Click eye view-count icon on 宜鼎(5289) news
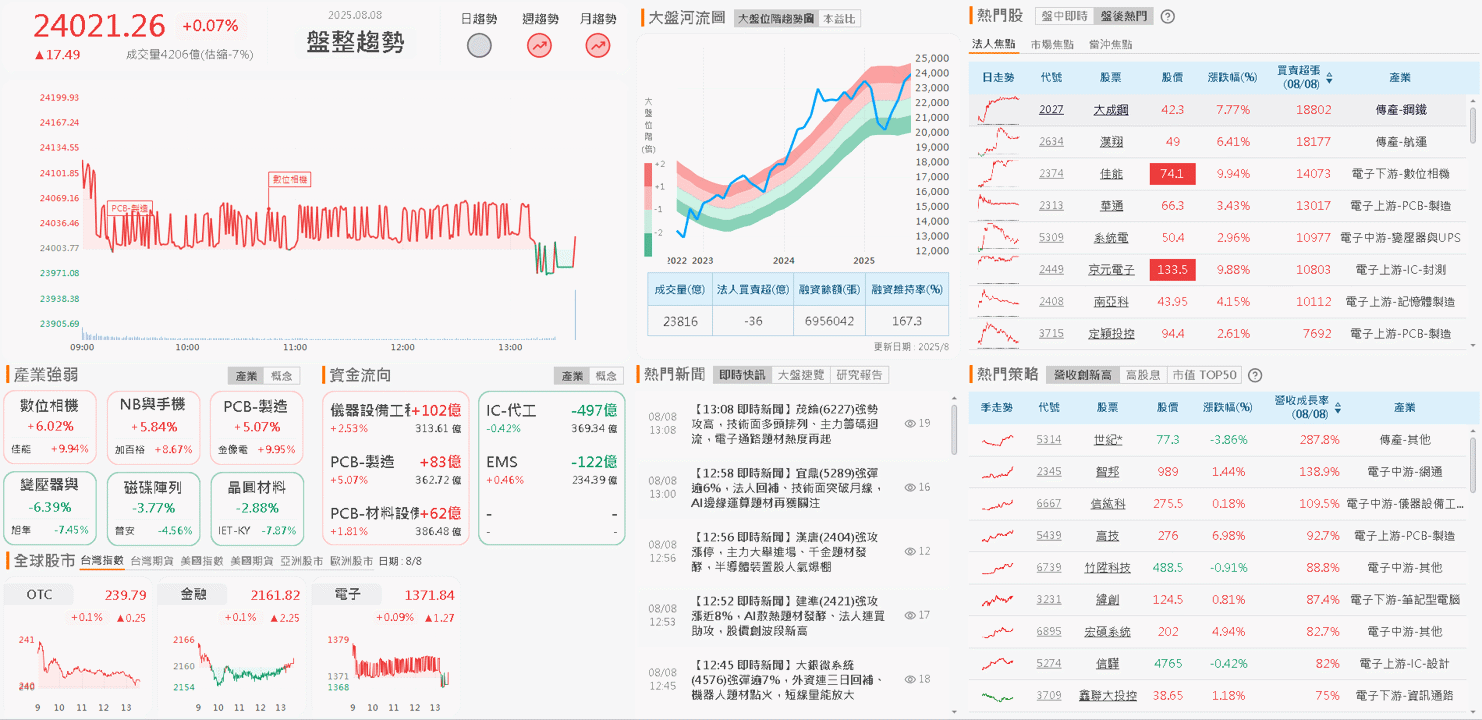1482x720 pixels. [910, 487]
